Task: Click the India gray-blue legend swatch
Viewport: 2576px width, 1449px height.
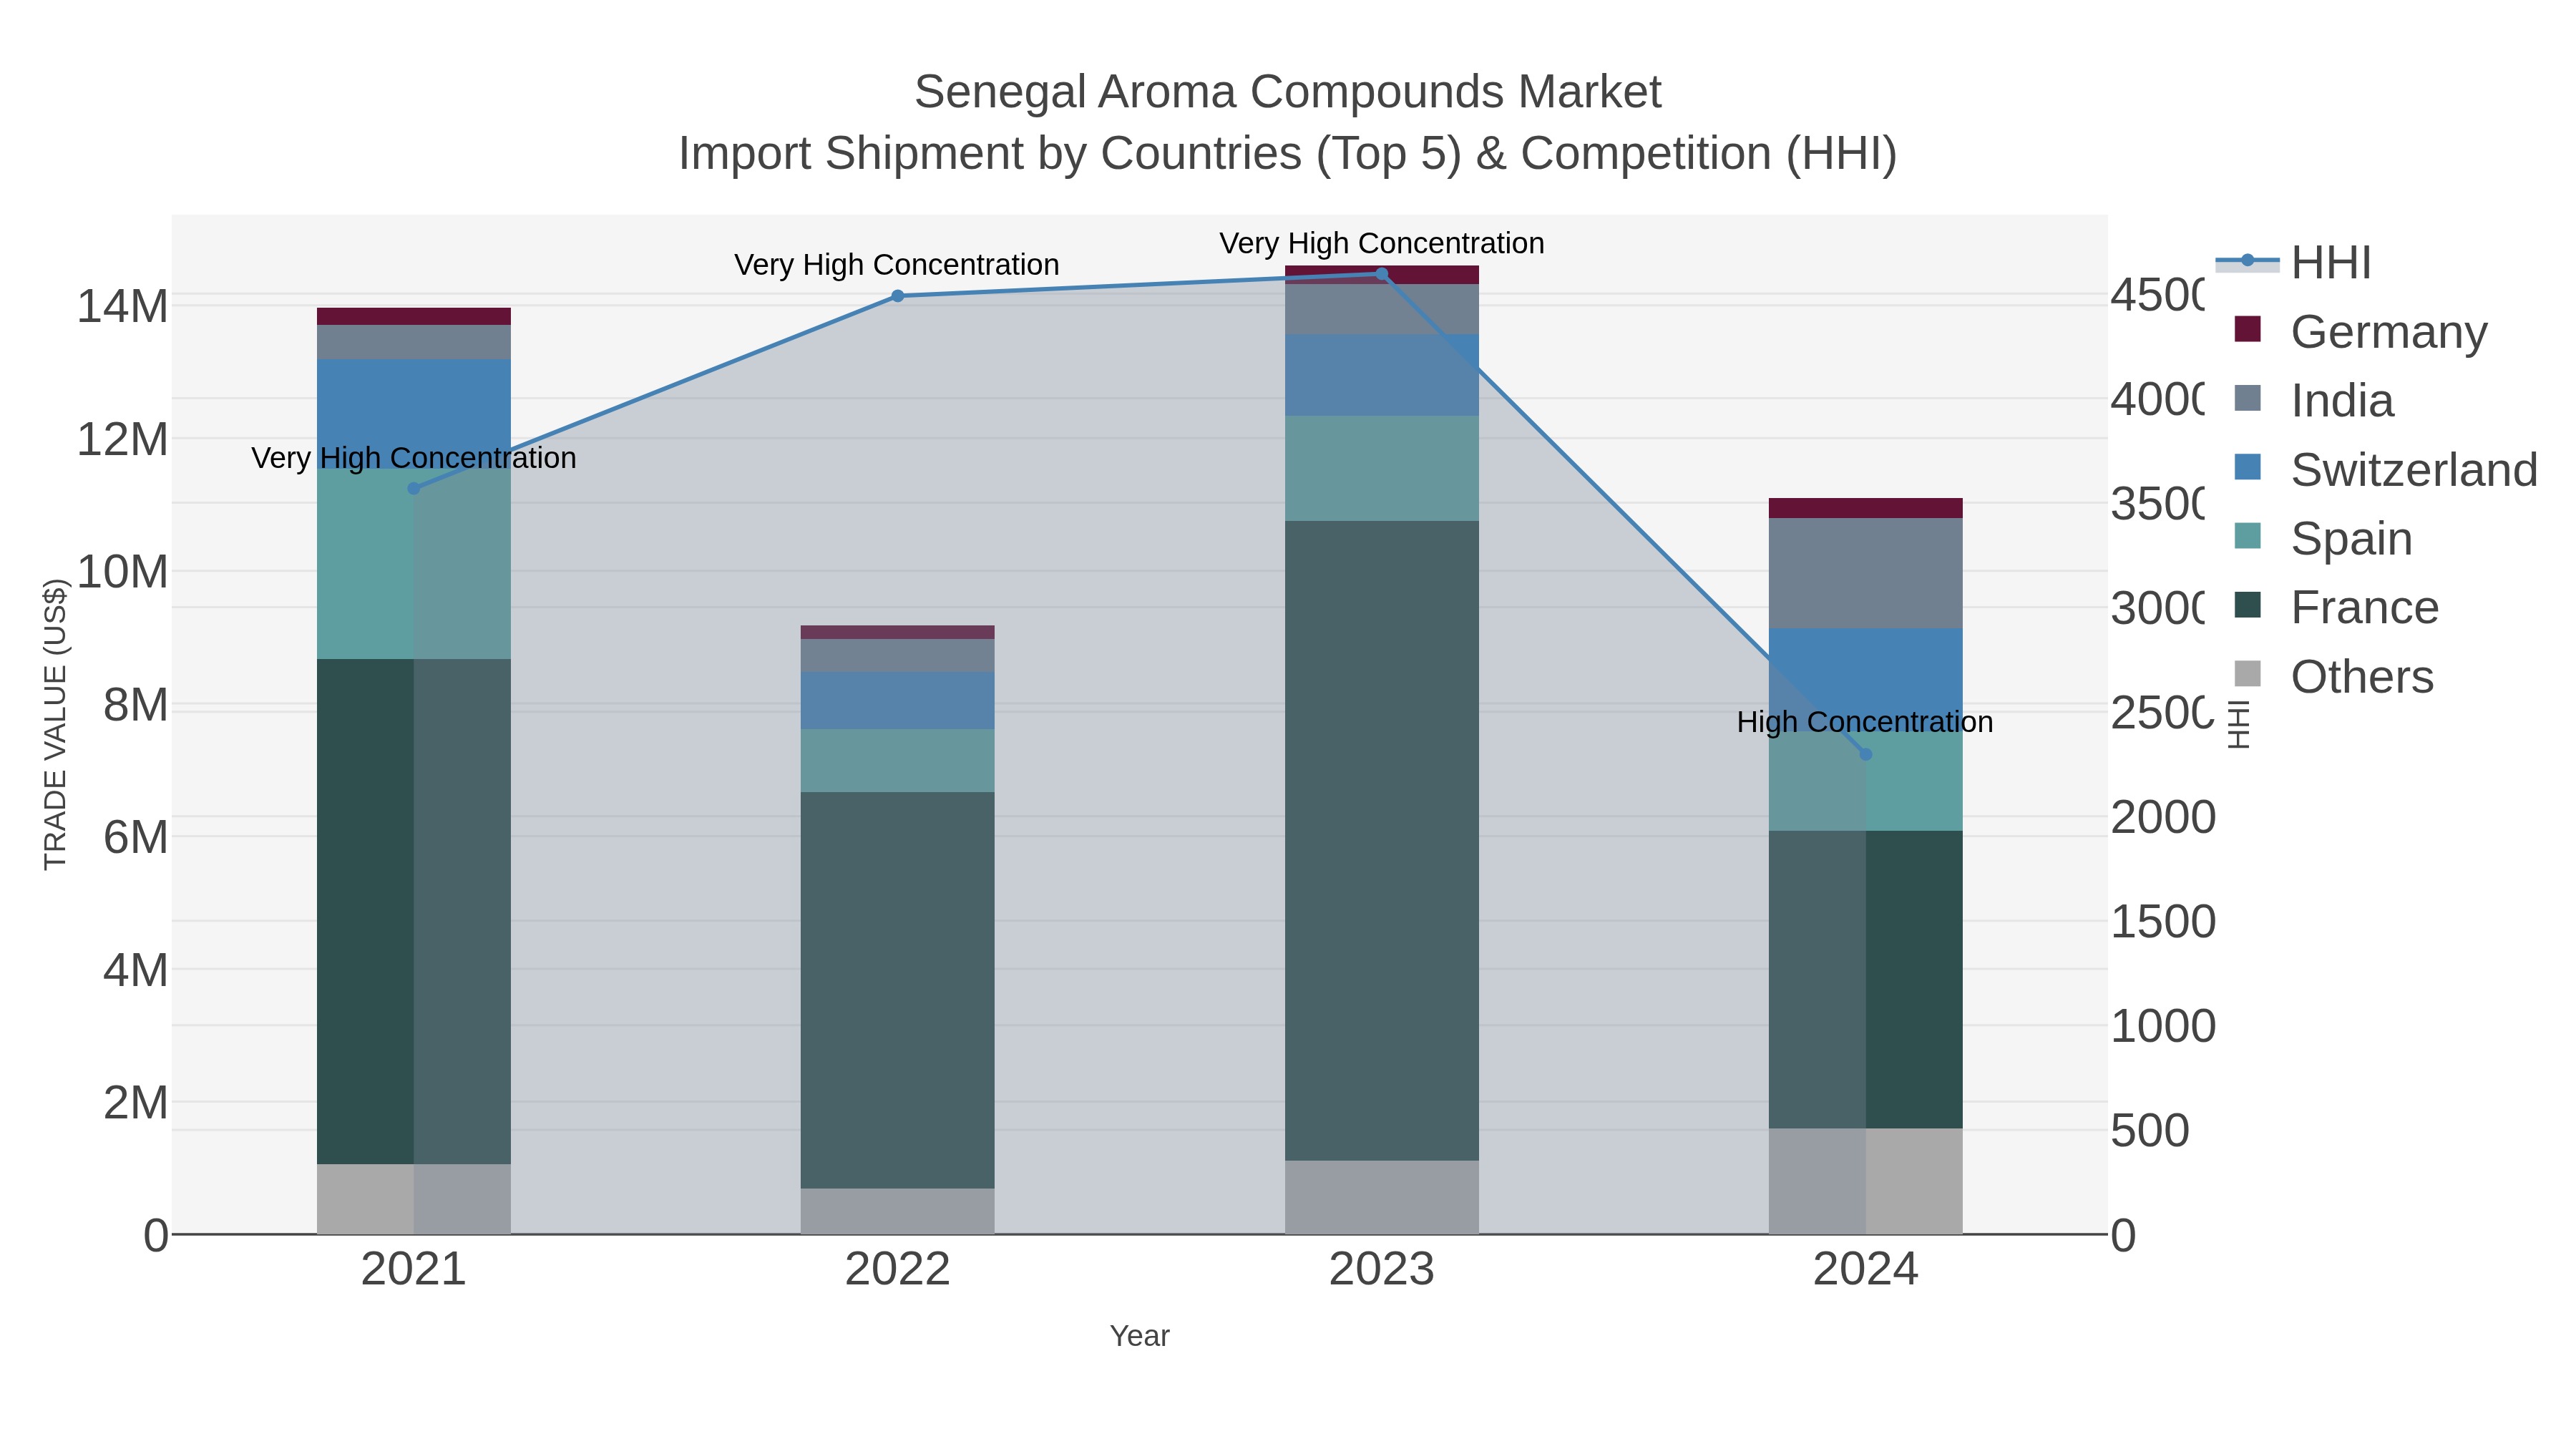Action: point(2247,398)
